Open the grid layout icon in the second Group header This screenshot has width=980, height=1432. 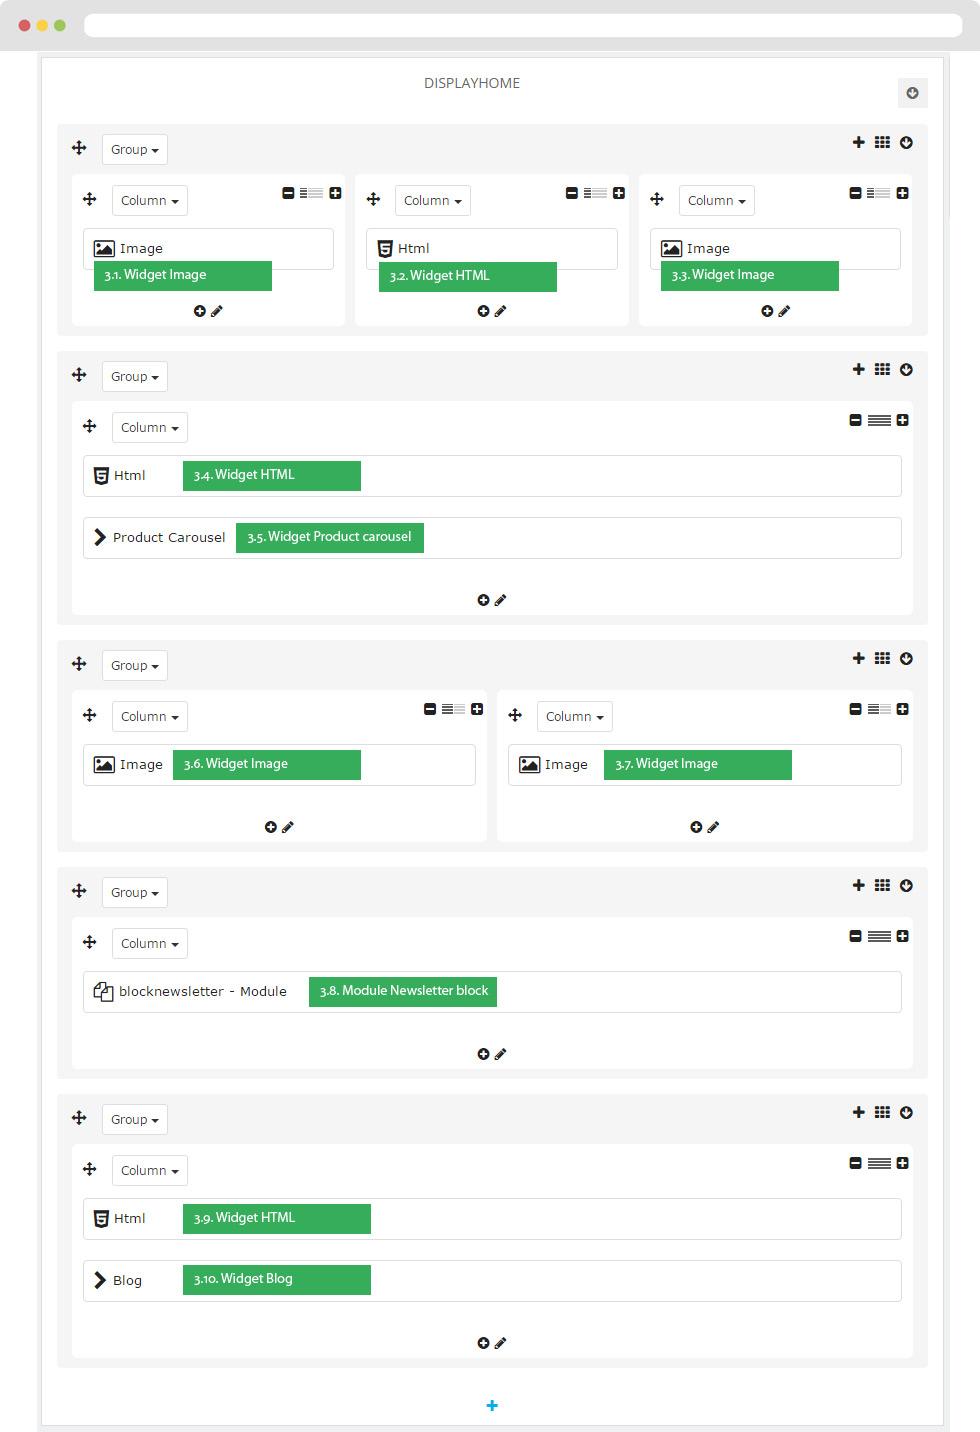click(x=882, y=369)
